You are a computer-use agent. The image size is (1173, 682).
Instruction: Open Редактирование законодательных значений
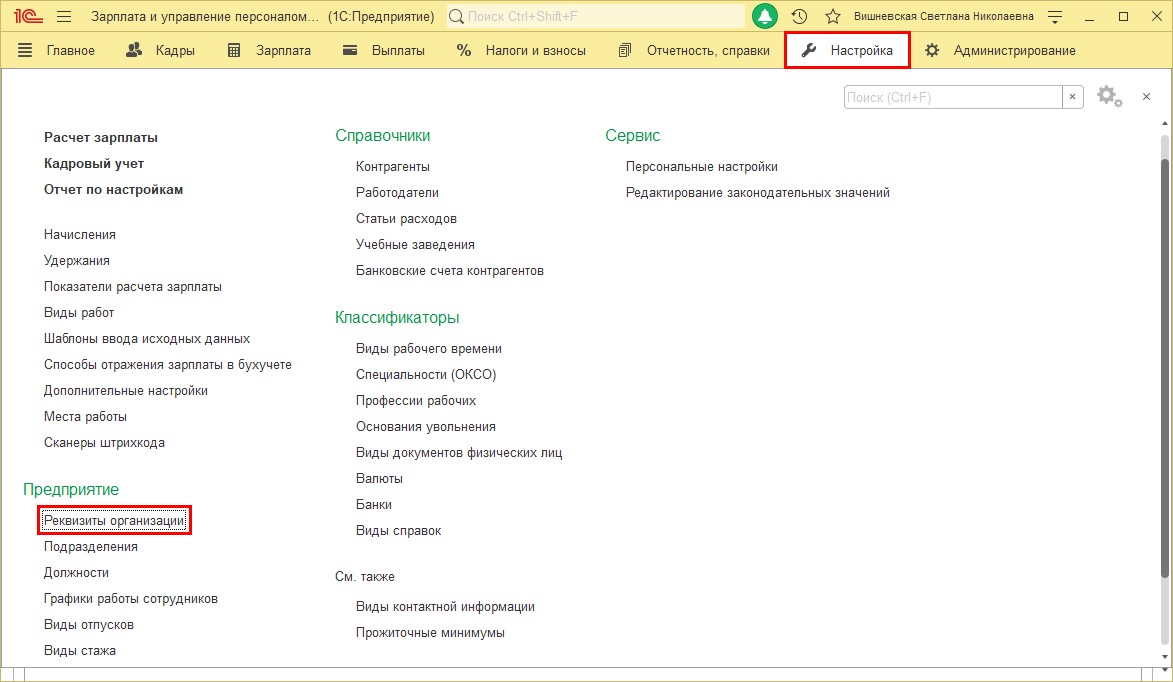[758, 193]
